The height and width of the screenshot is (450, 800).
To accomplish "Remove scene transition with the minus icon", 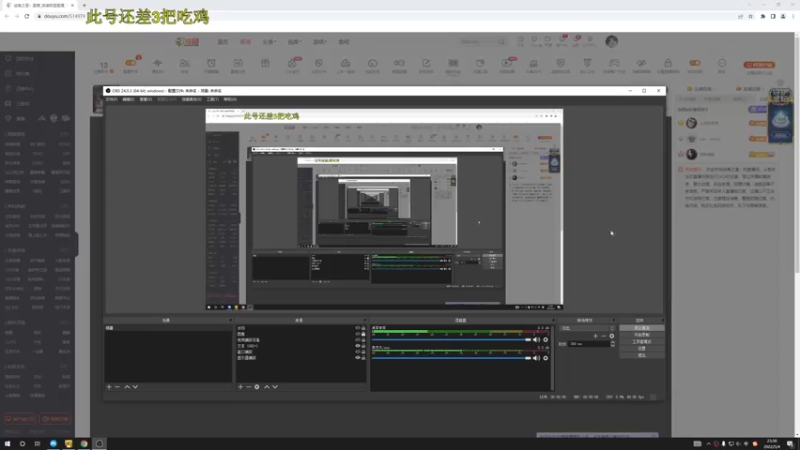I will pos(604,336).
